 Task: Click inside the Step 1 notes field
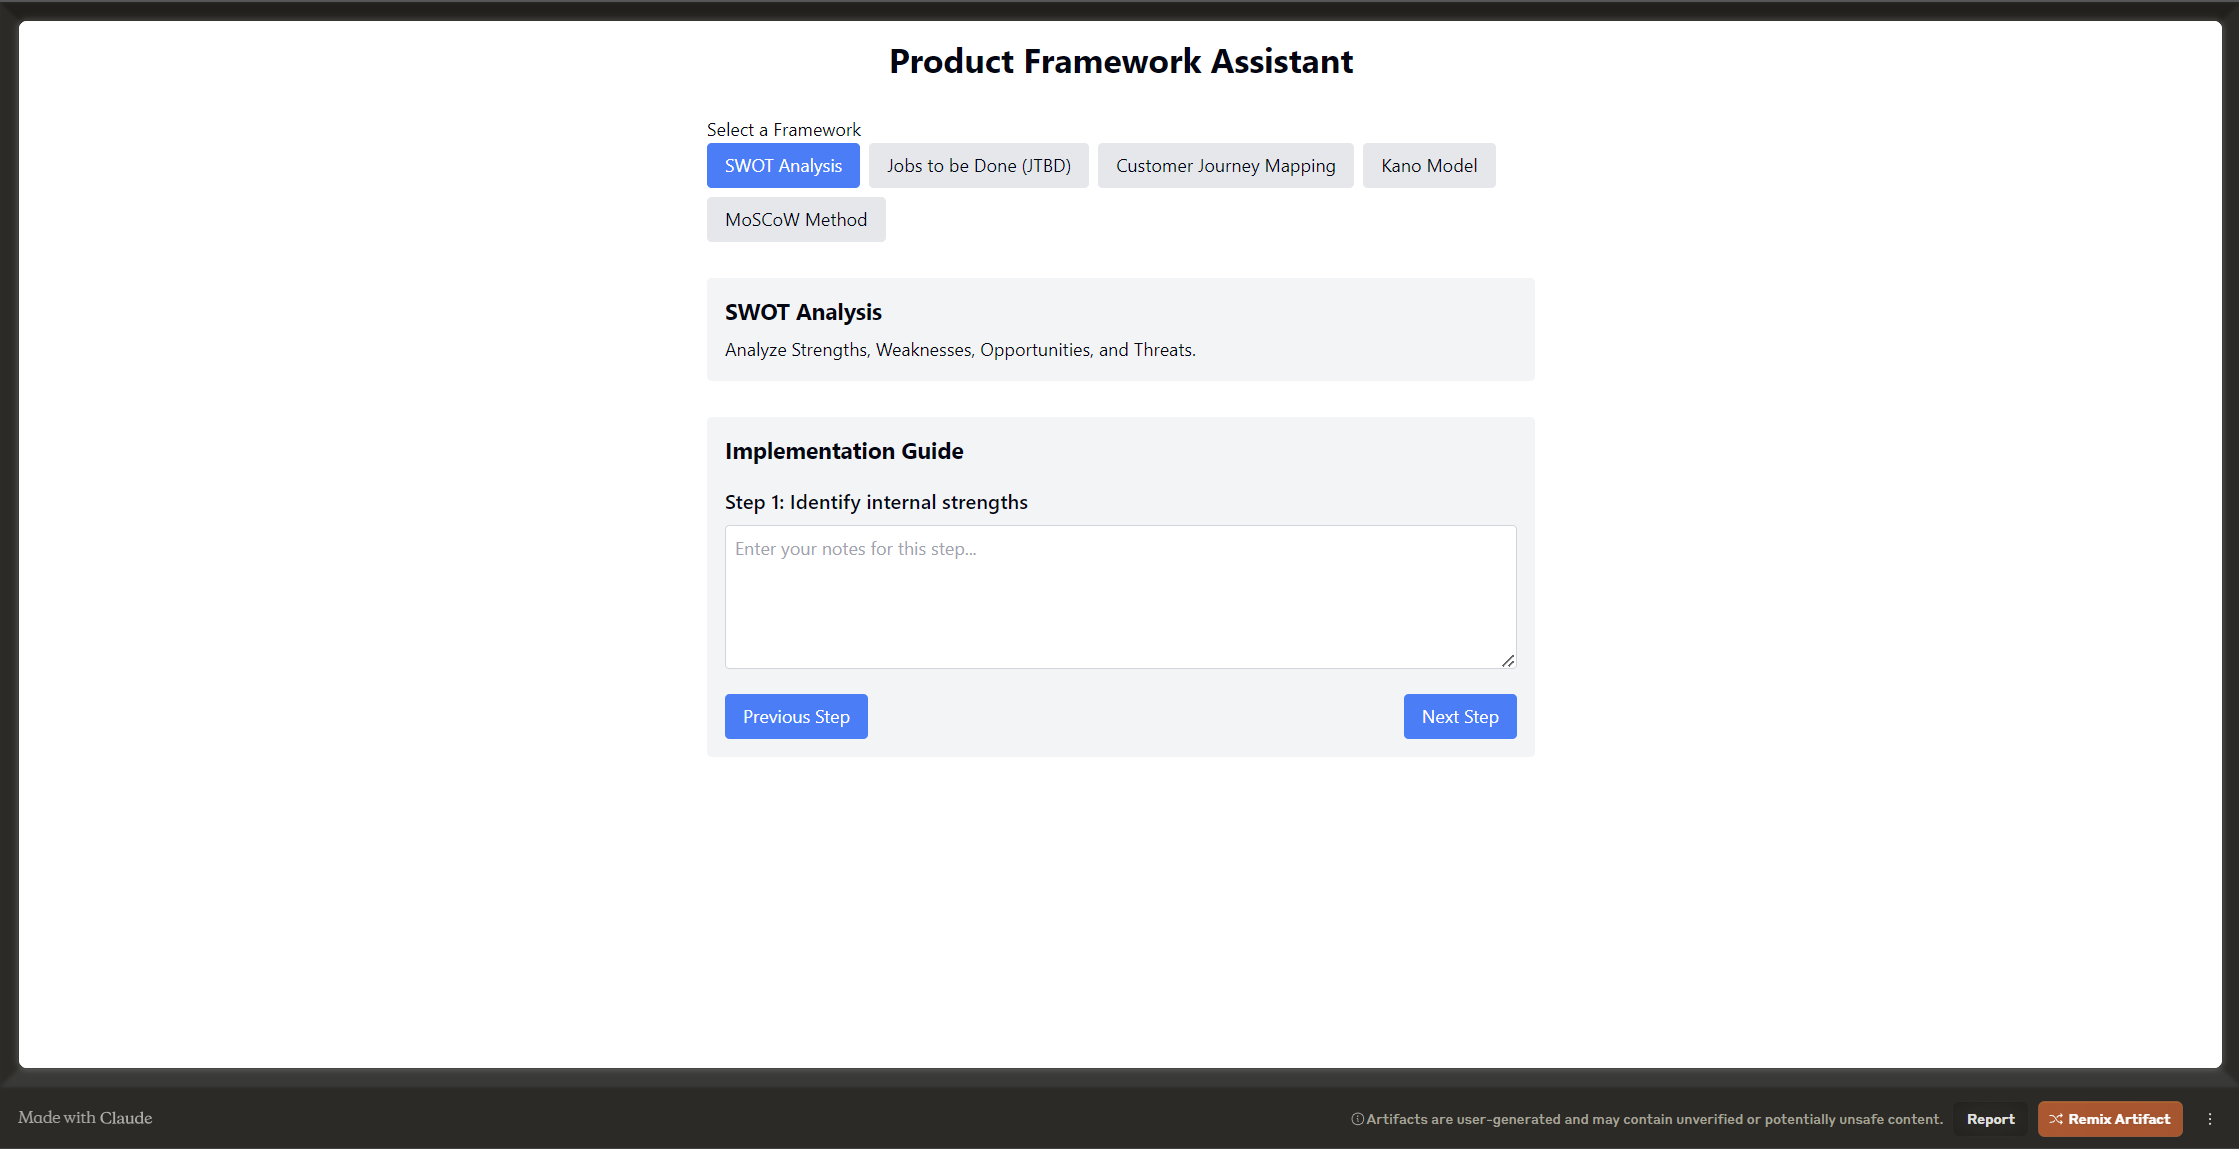1118,595
